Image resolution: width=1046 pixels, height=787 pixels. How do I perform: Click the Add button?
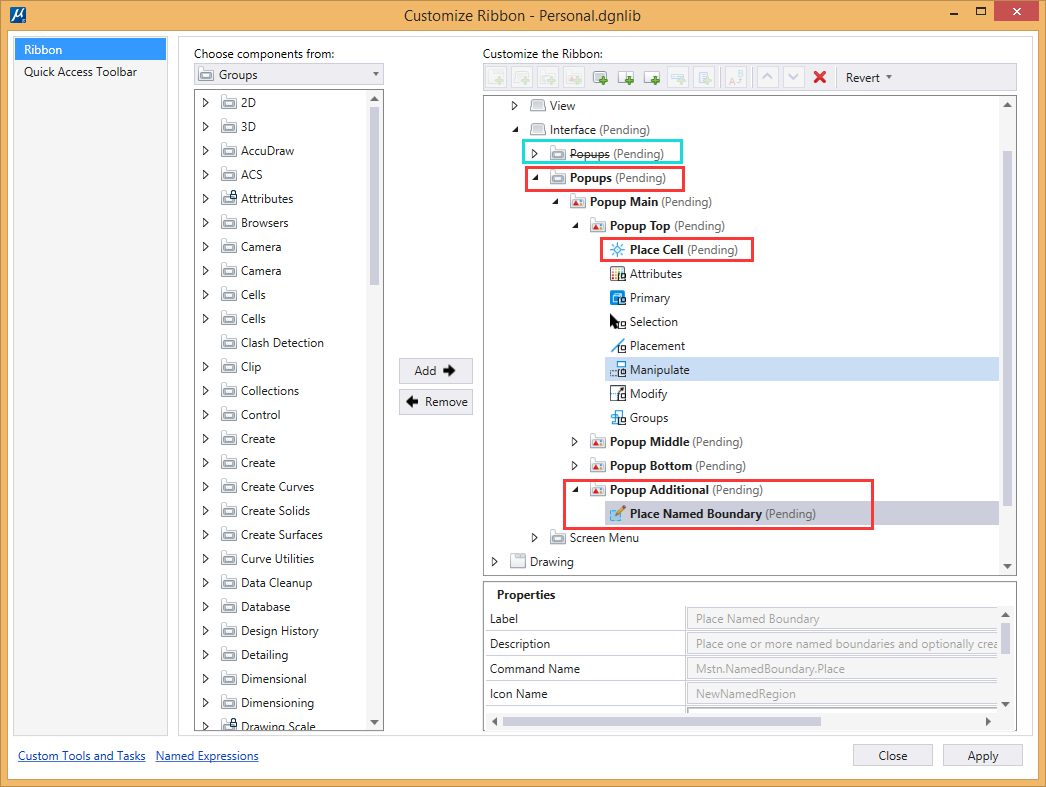[x=436, y=371]
